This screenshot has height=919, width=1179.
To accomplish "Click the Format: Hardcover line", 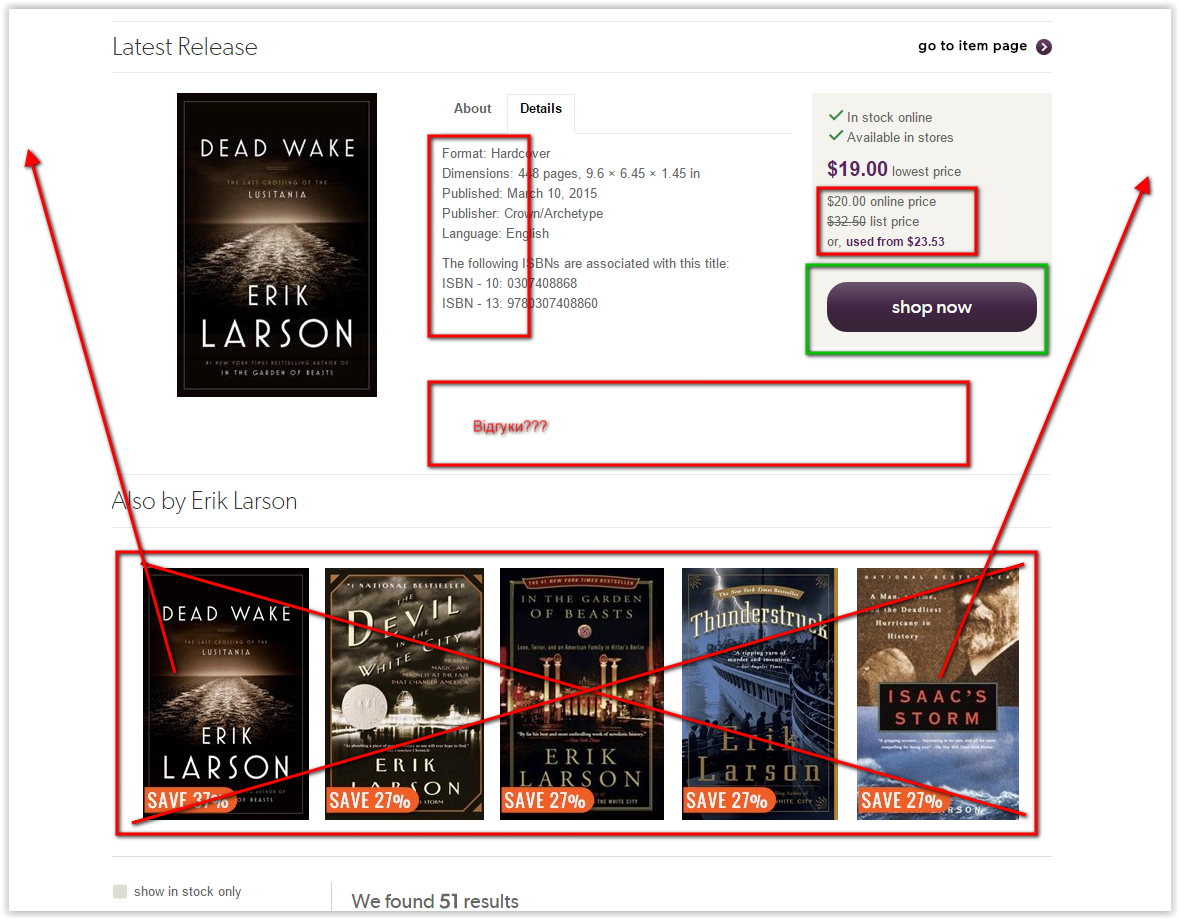I will point(496,153).
